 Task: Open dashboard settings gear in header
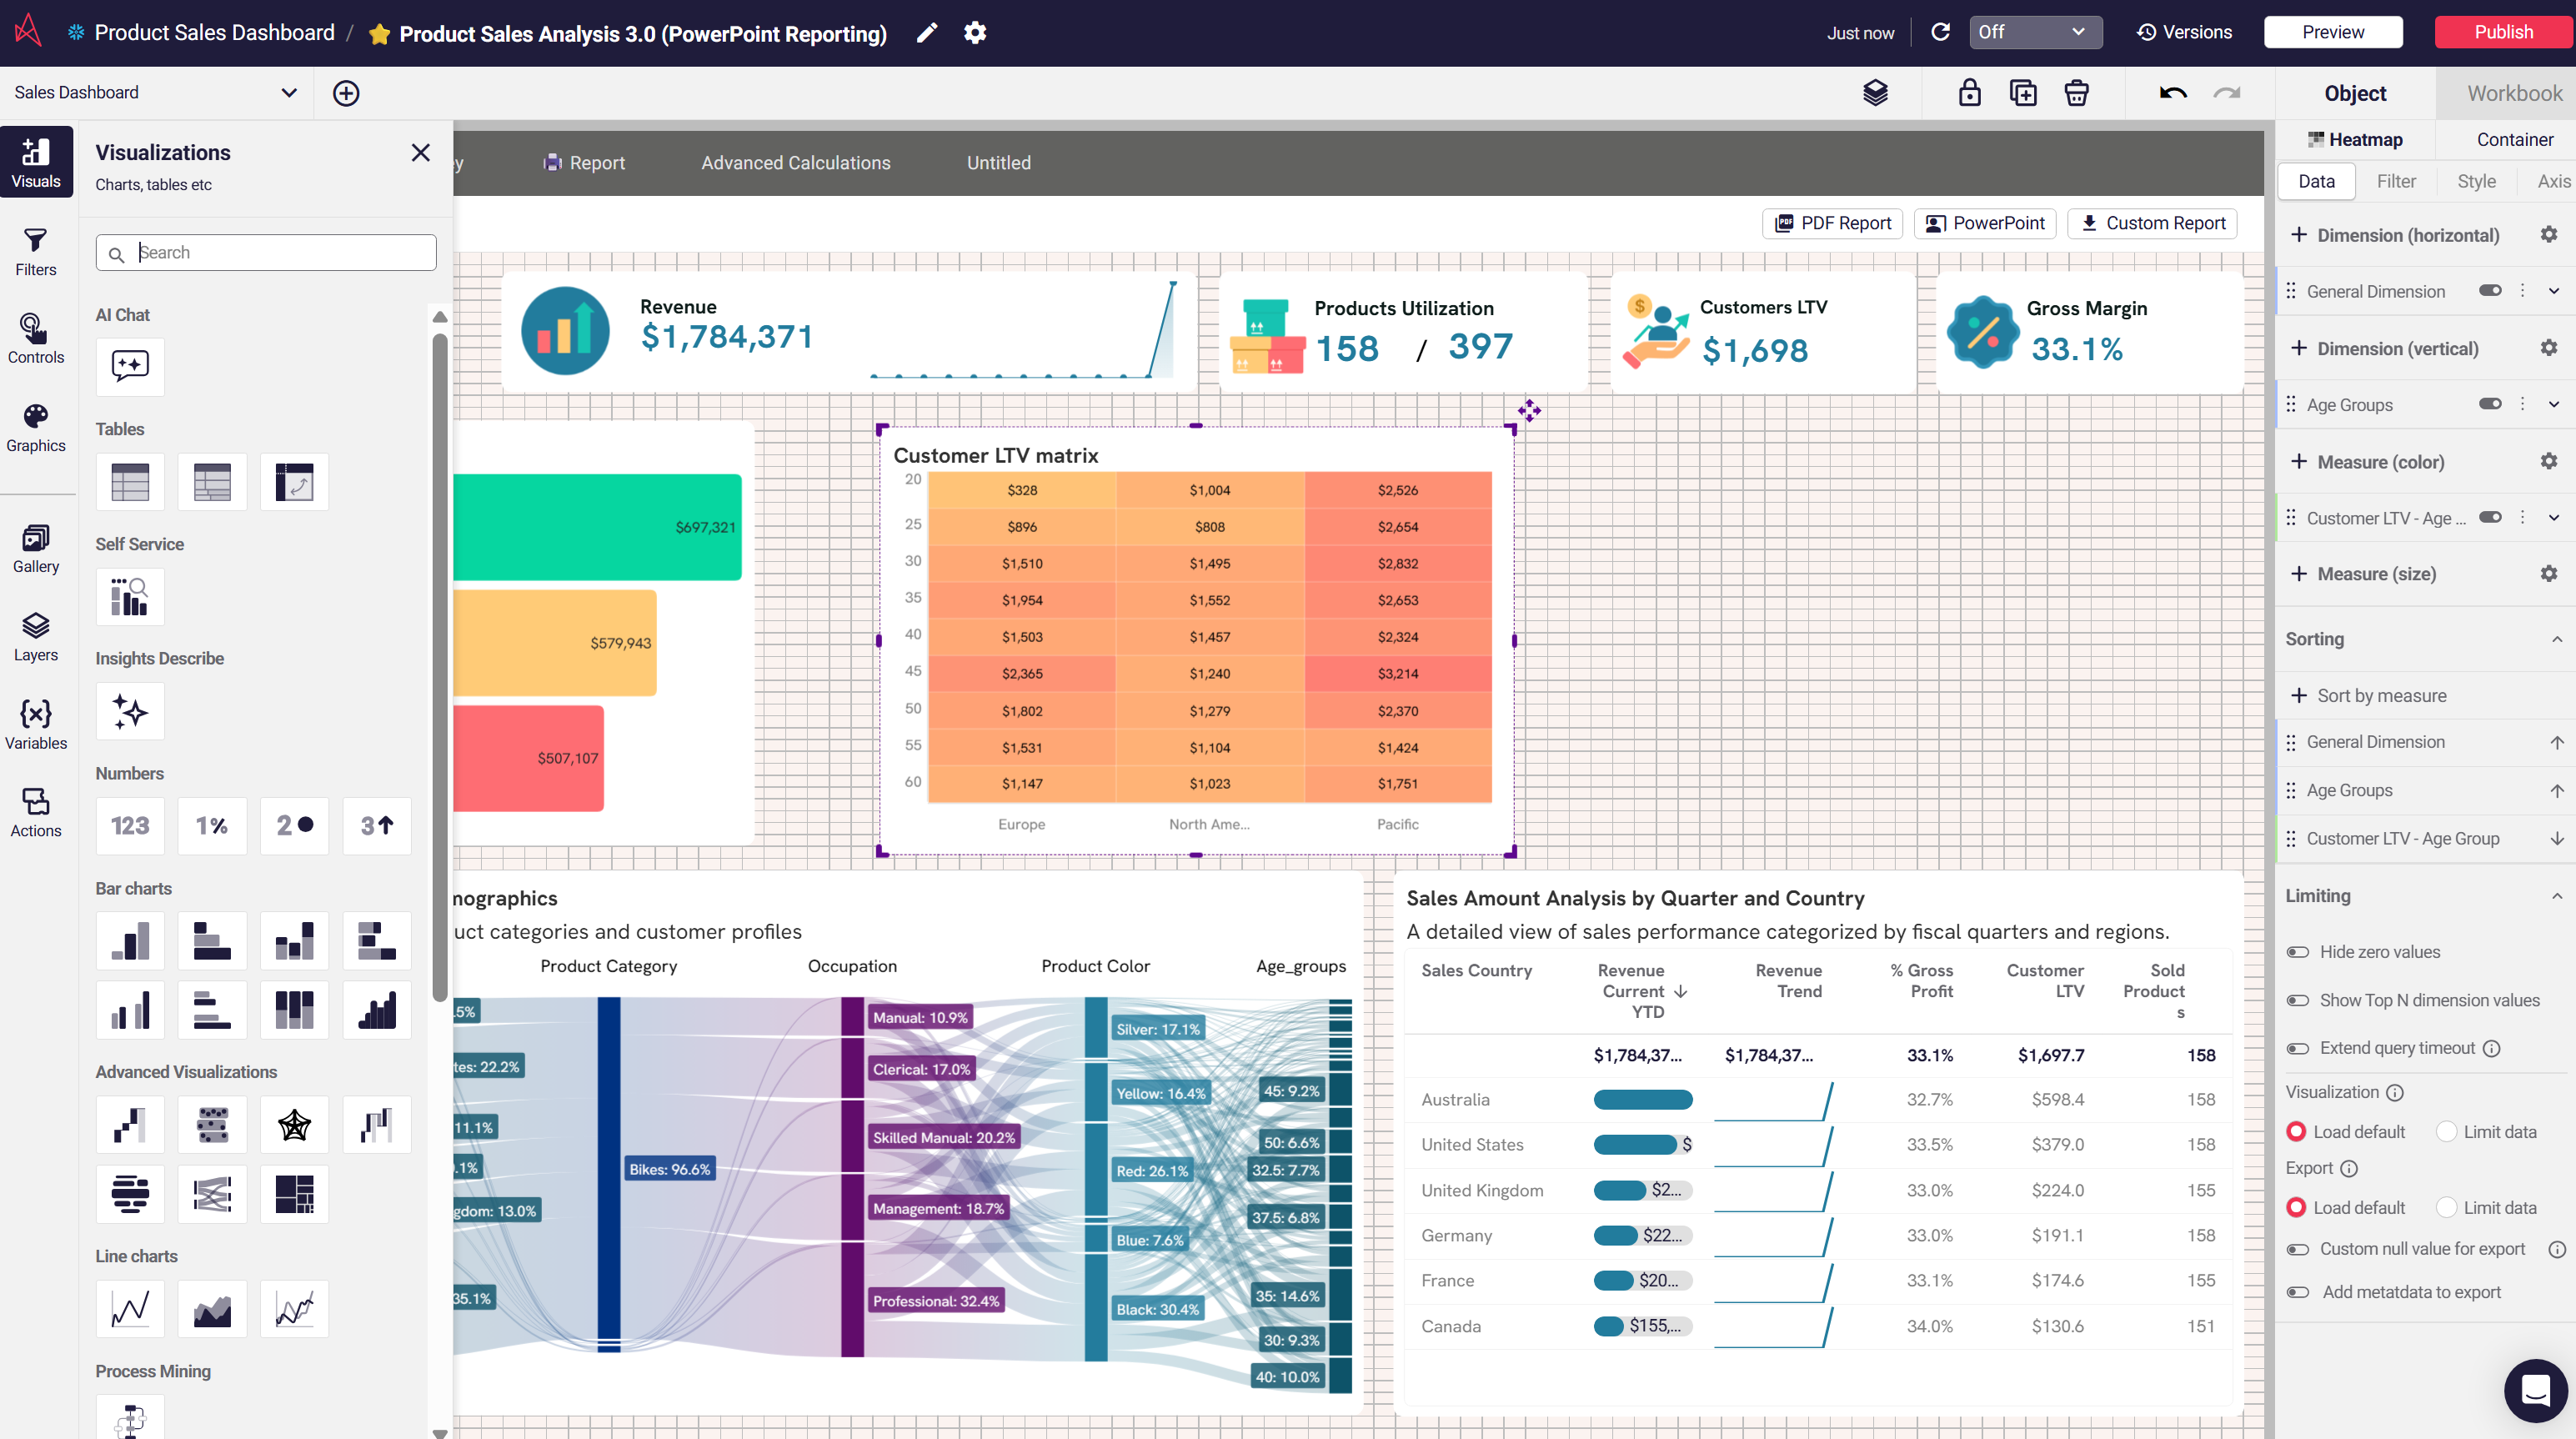pos(975,33)
